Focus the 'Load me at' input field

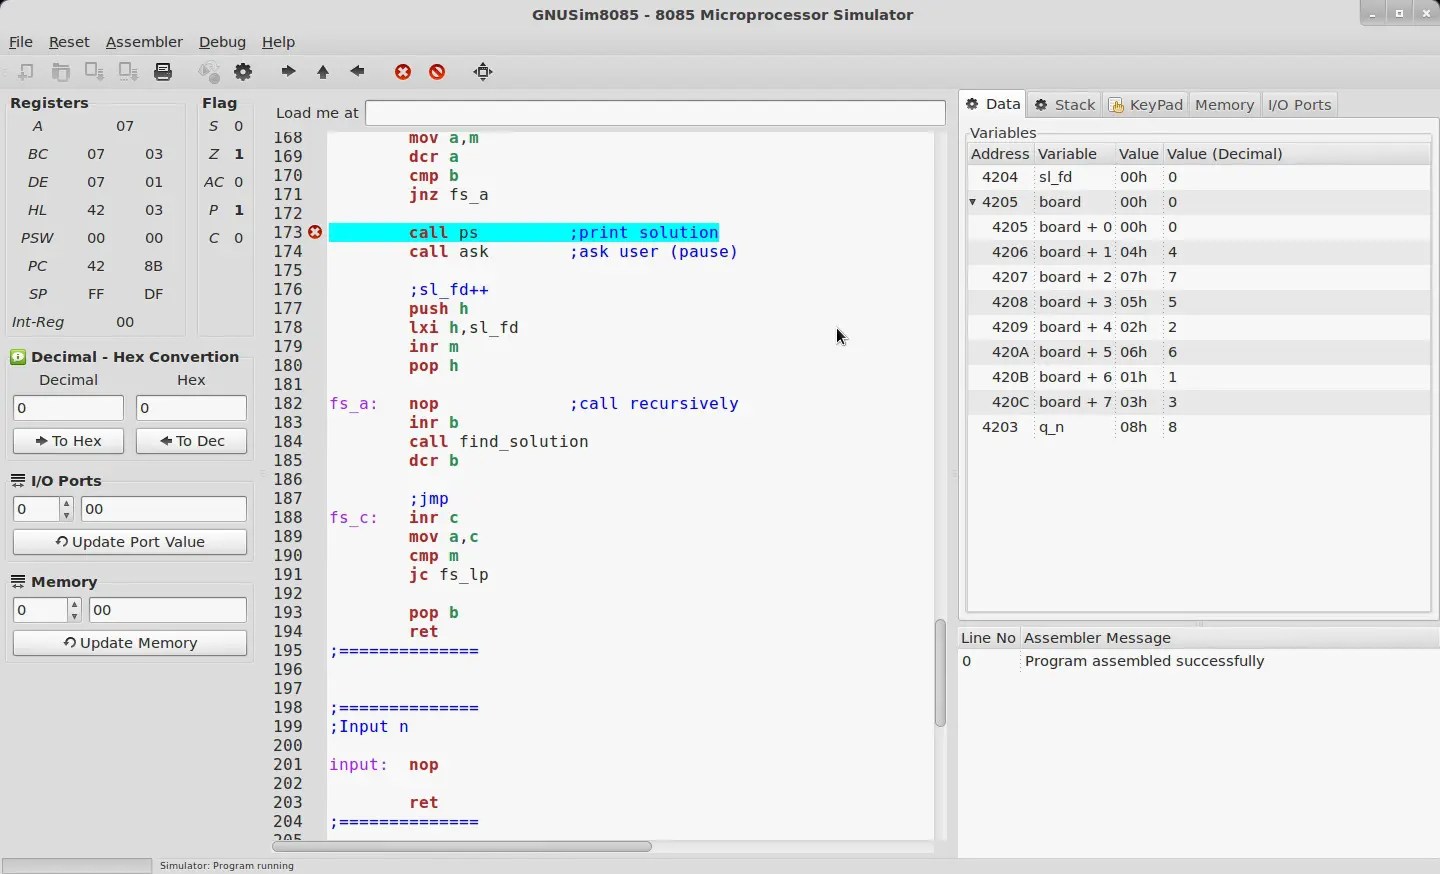pos(655,113)
